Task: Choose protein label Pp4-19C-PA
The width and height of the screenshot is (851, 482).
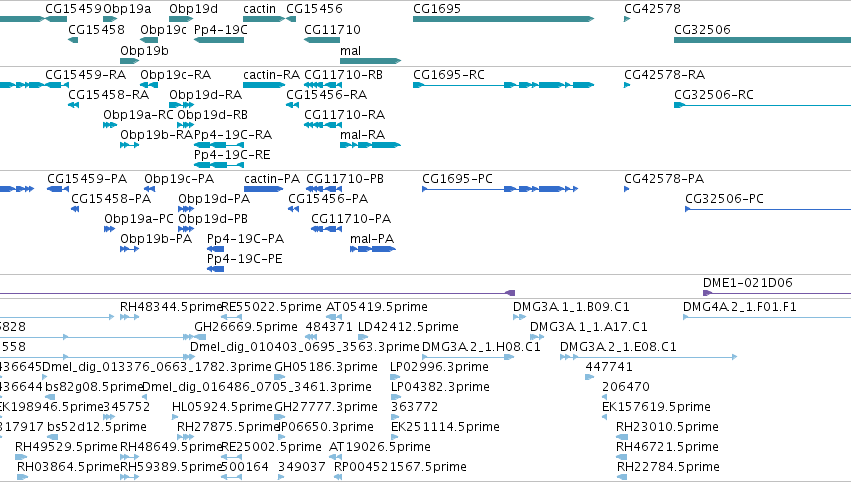Action: [x=245, y=238]
